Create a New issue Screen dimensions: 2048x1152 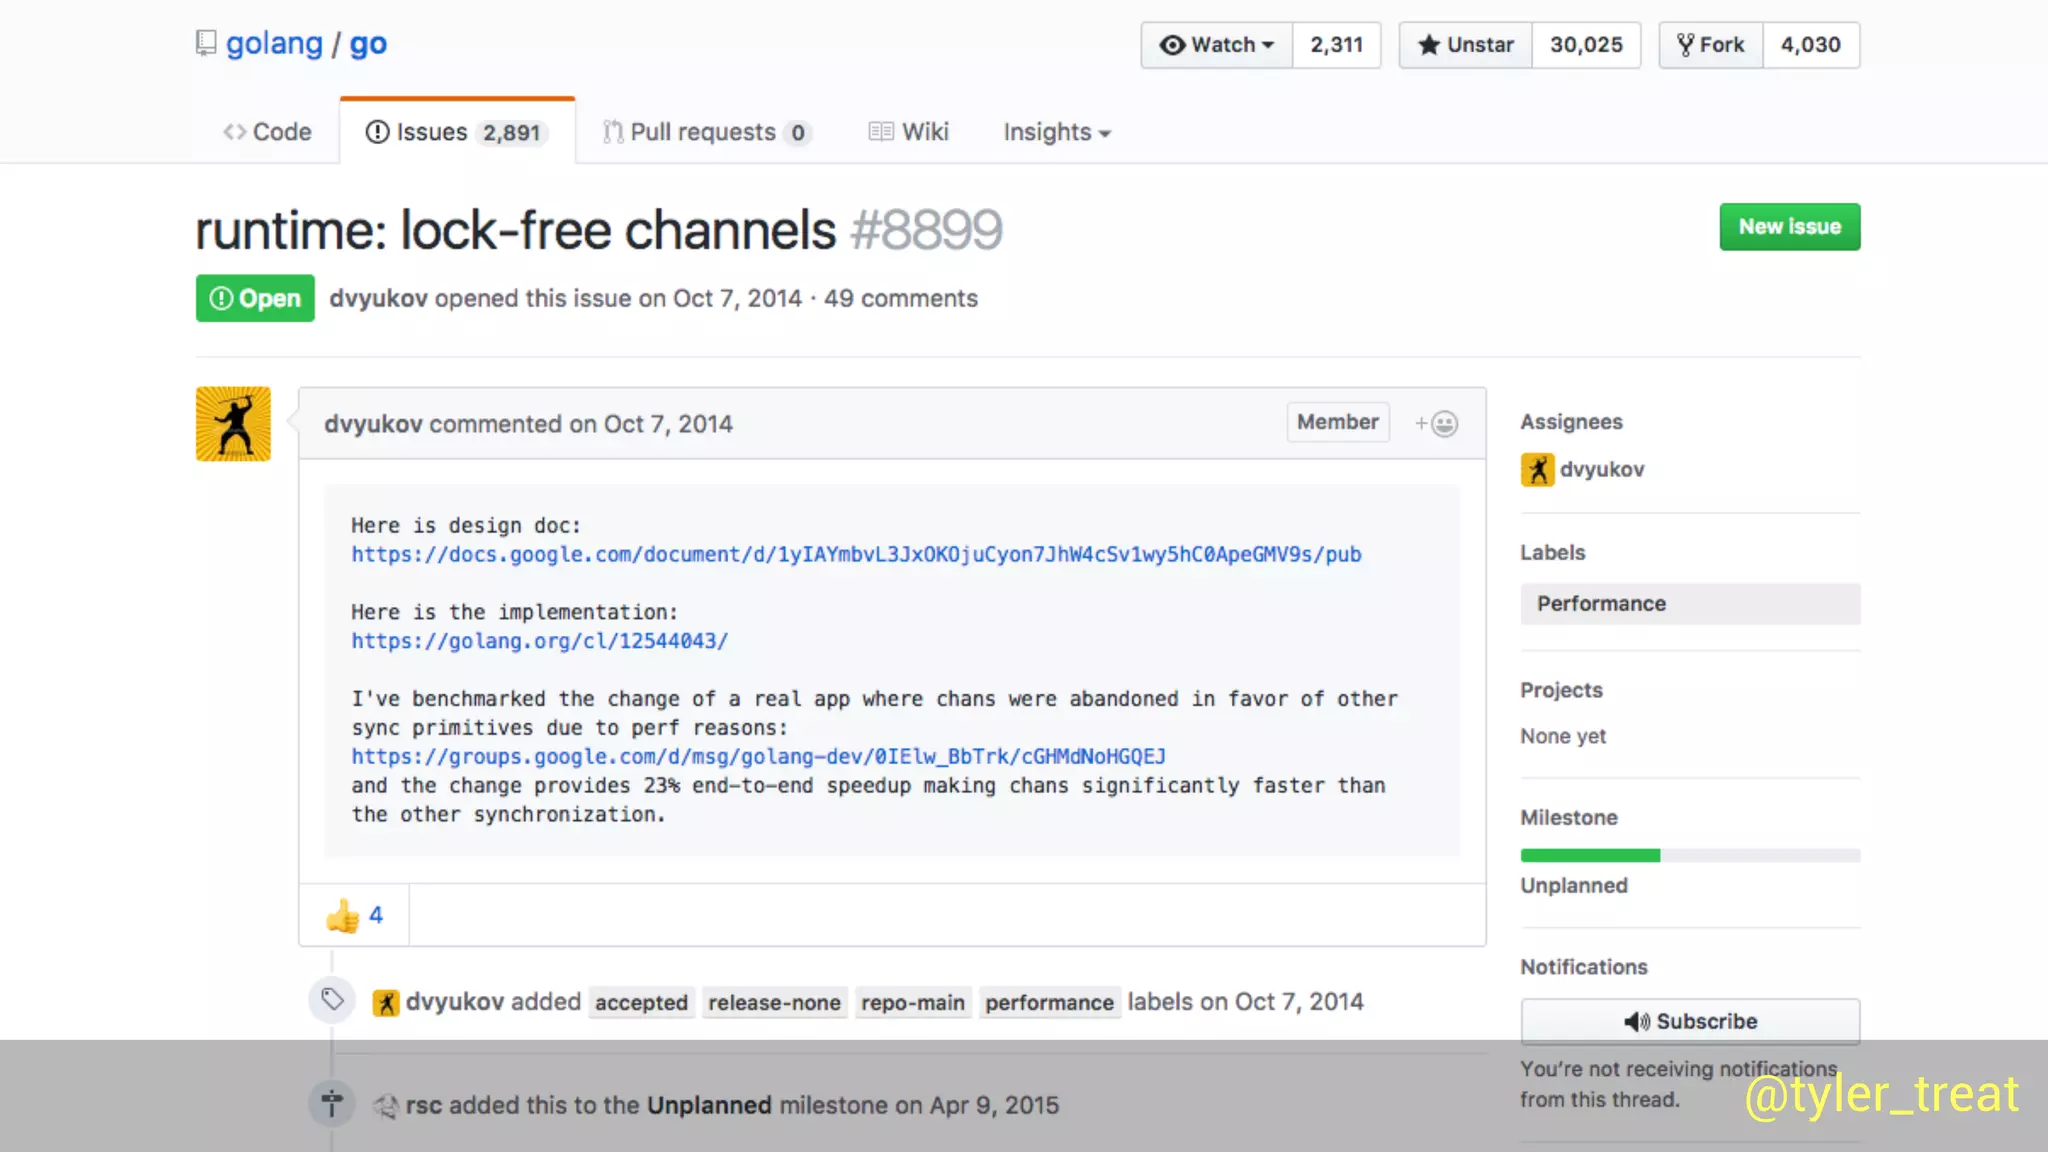pyautogui.click(x=1789, y=227)
